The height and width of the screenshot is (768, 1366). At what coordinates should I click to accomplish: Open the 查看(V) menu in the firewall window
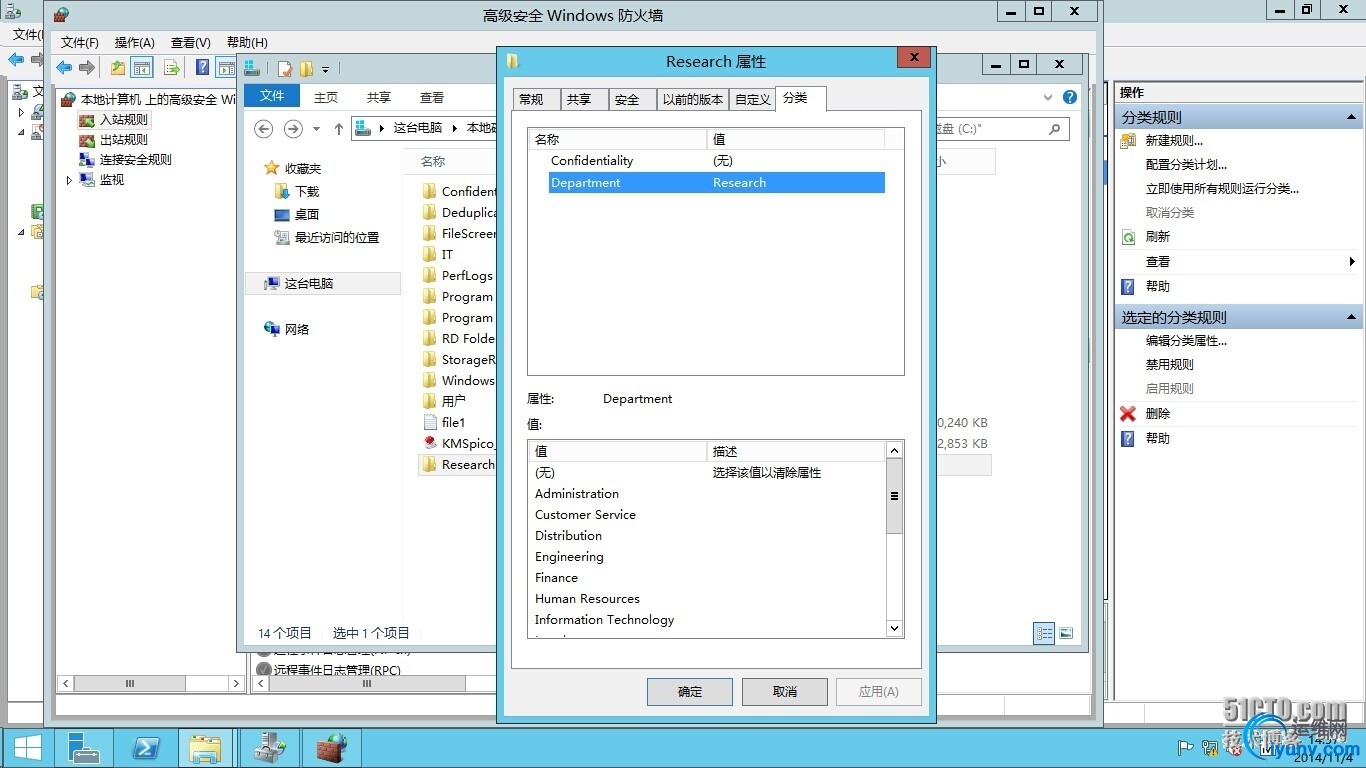click(191, 42)
